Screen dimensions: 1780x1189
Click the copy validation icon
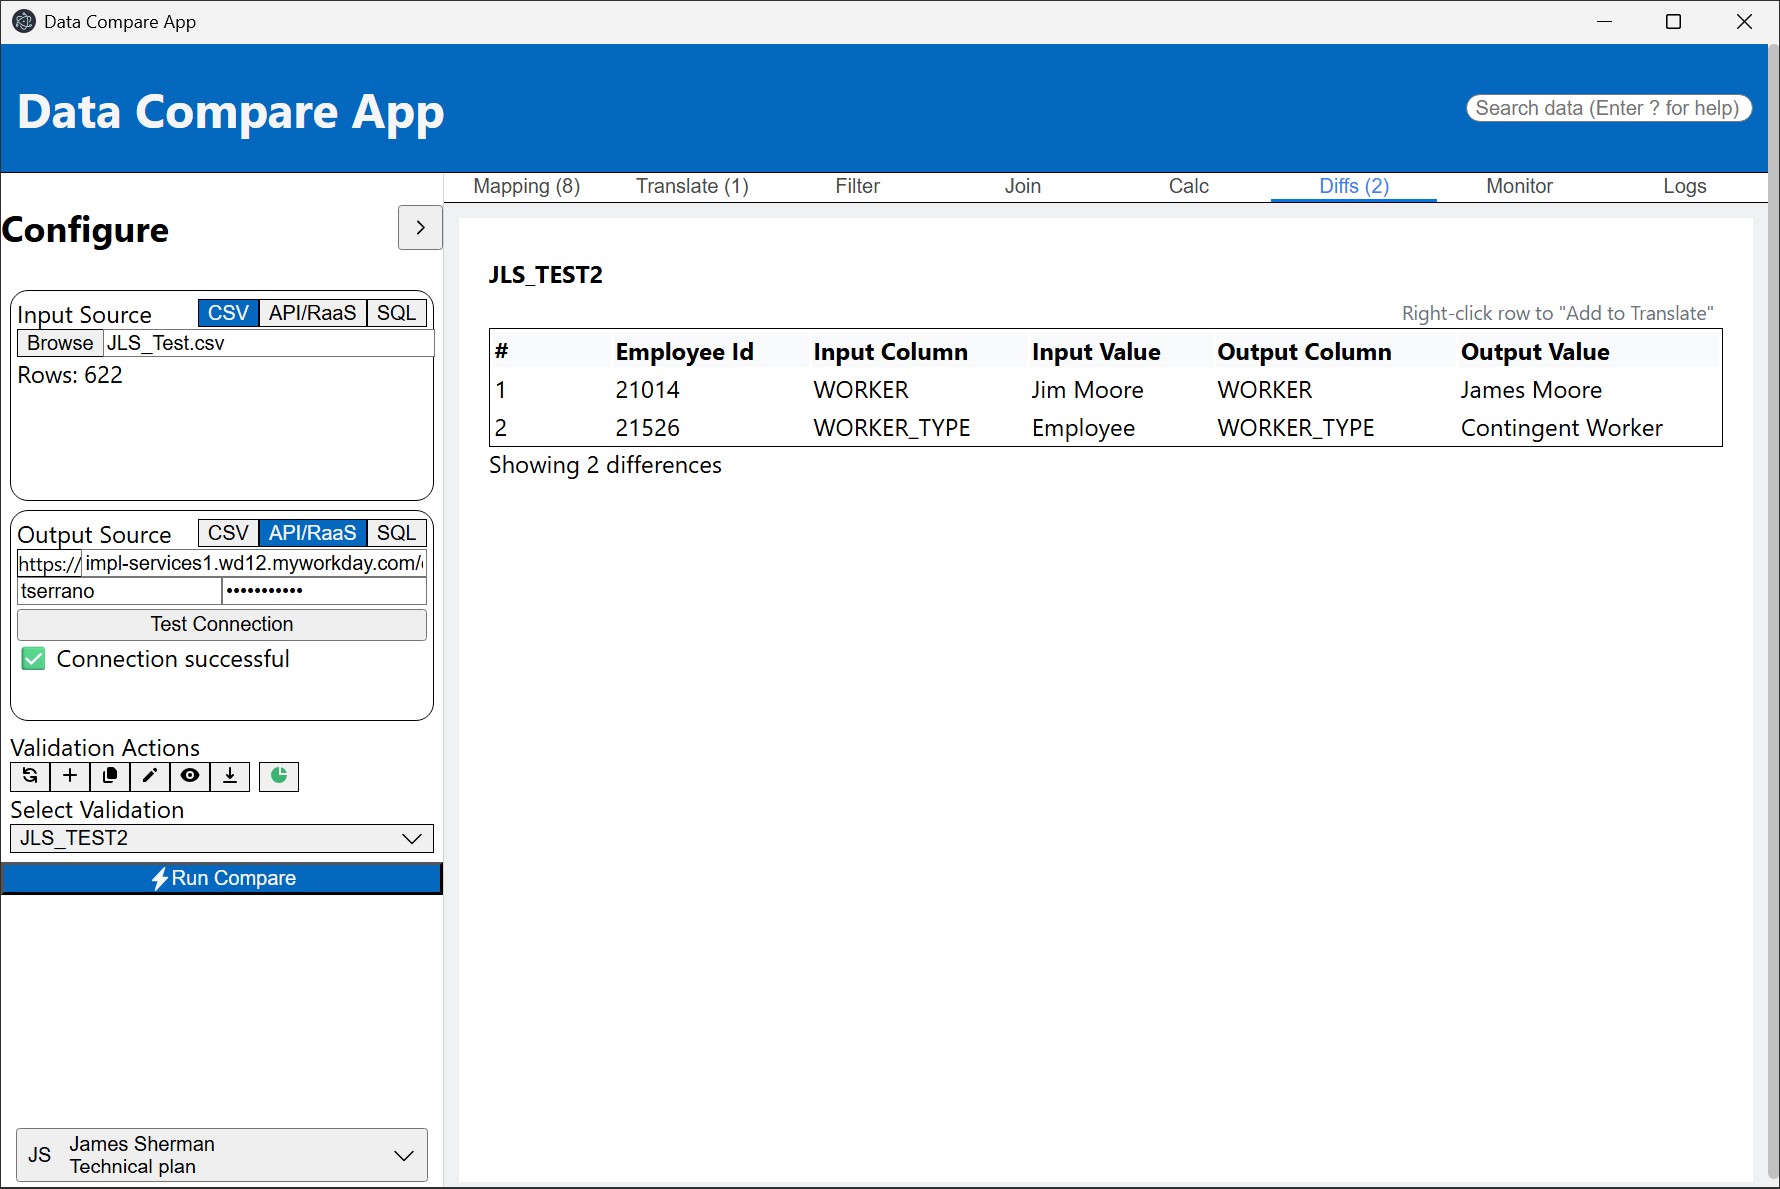coord(110,776)
